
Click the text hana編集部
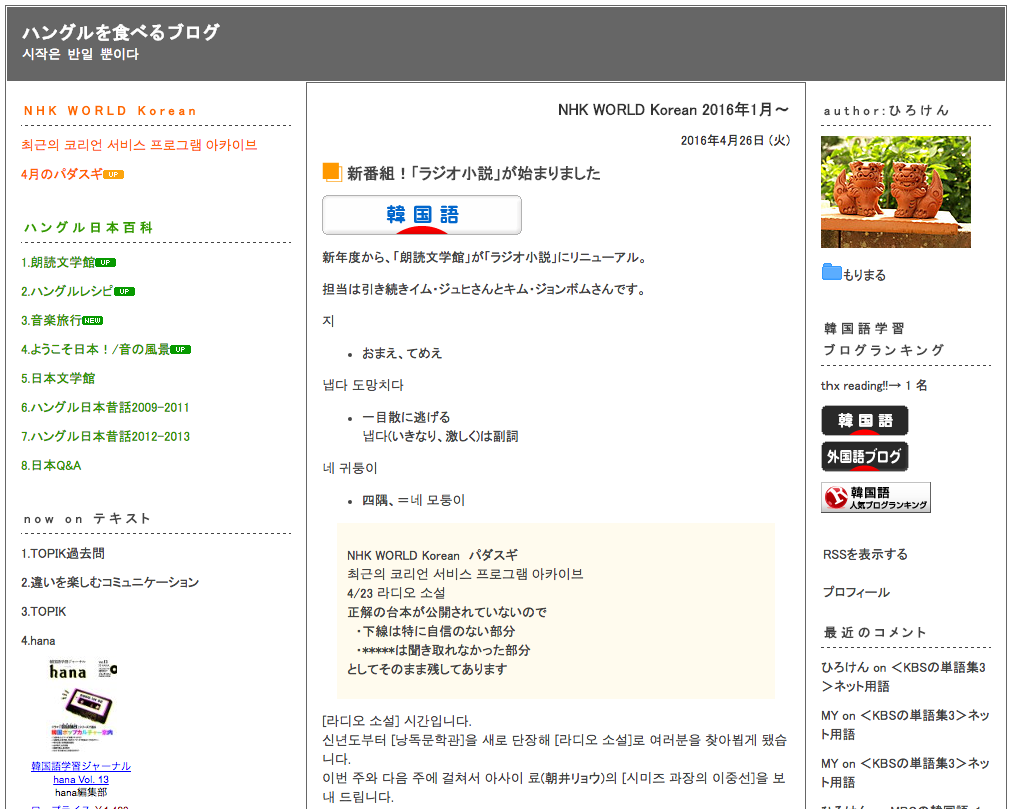tap(81, 793)
